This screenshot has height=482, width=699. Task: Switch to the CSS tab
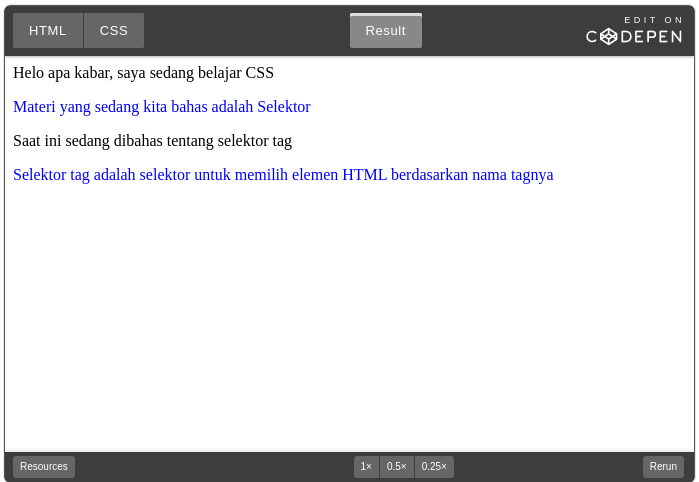coord(114,31)
